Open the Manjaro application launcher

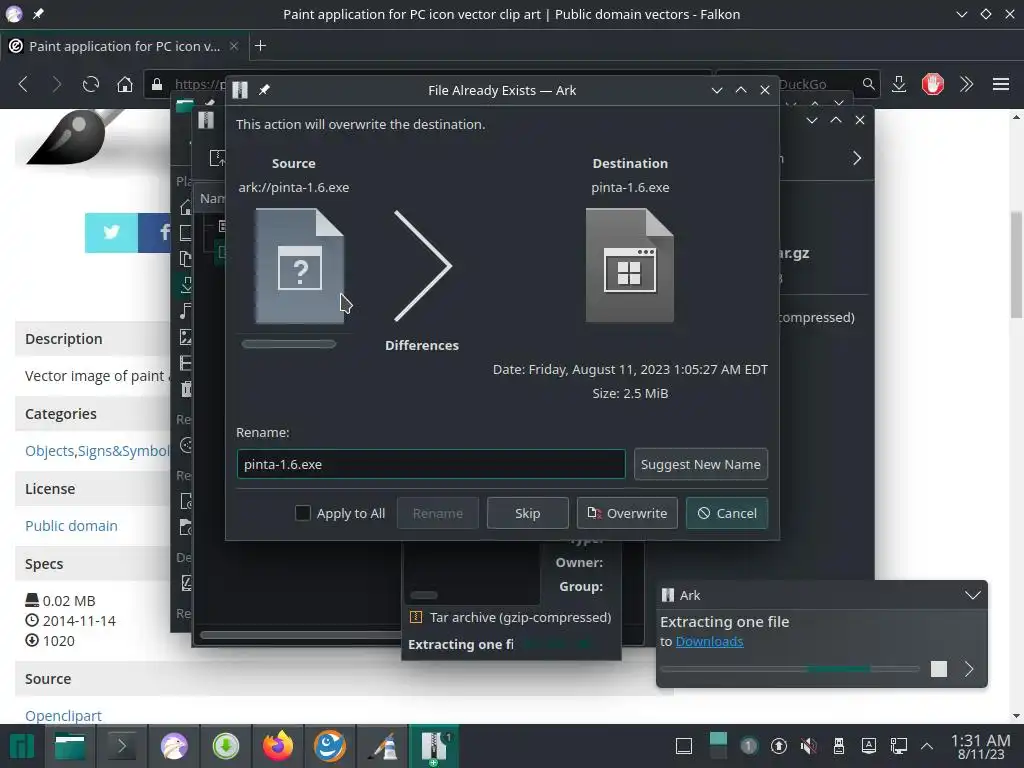coord(22,746)
